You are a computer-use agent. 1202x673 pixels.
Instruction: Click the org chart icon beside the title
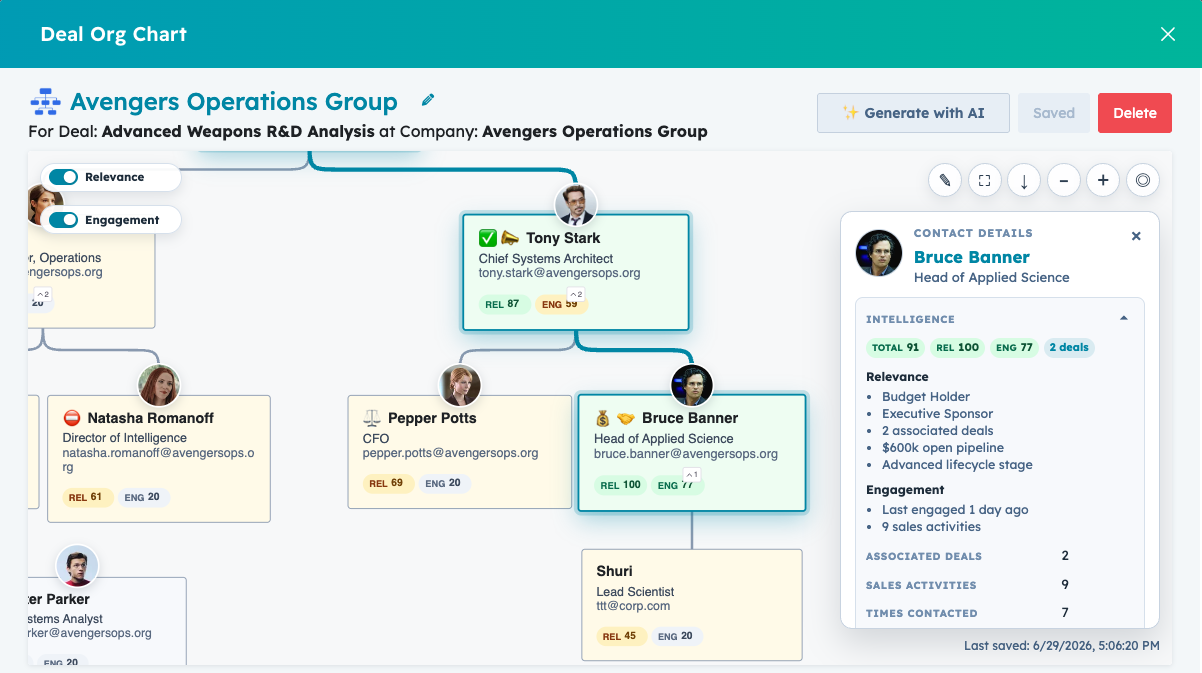click(x=45, y=102)
